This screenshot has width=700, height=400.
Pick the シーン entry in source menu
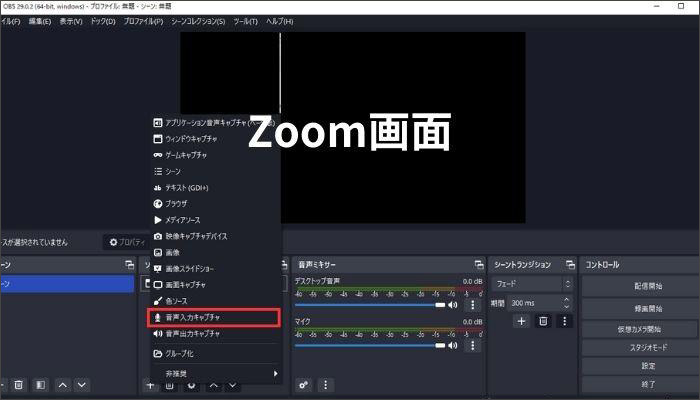(214, 171)
